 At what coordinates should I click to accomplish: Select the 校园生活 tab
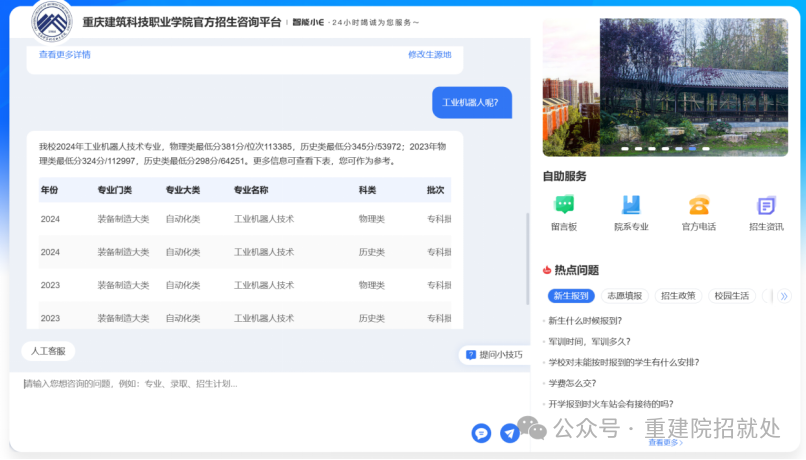coord(732,296)
